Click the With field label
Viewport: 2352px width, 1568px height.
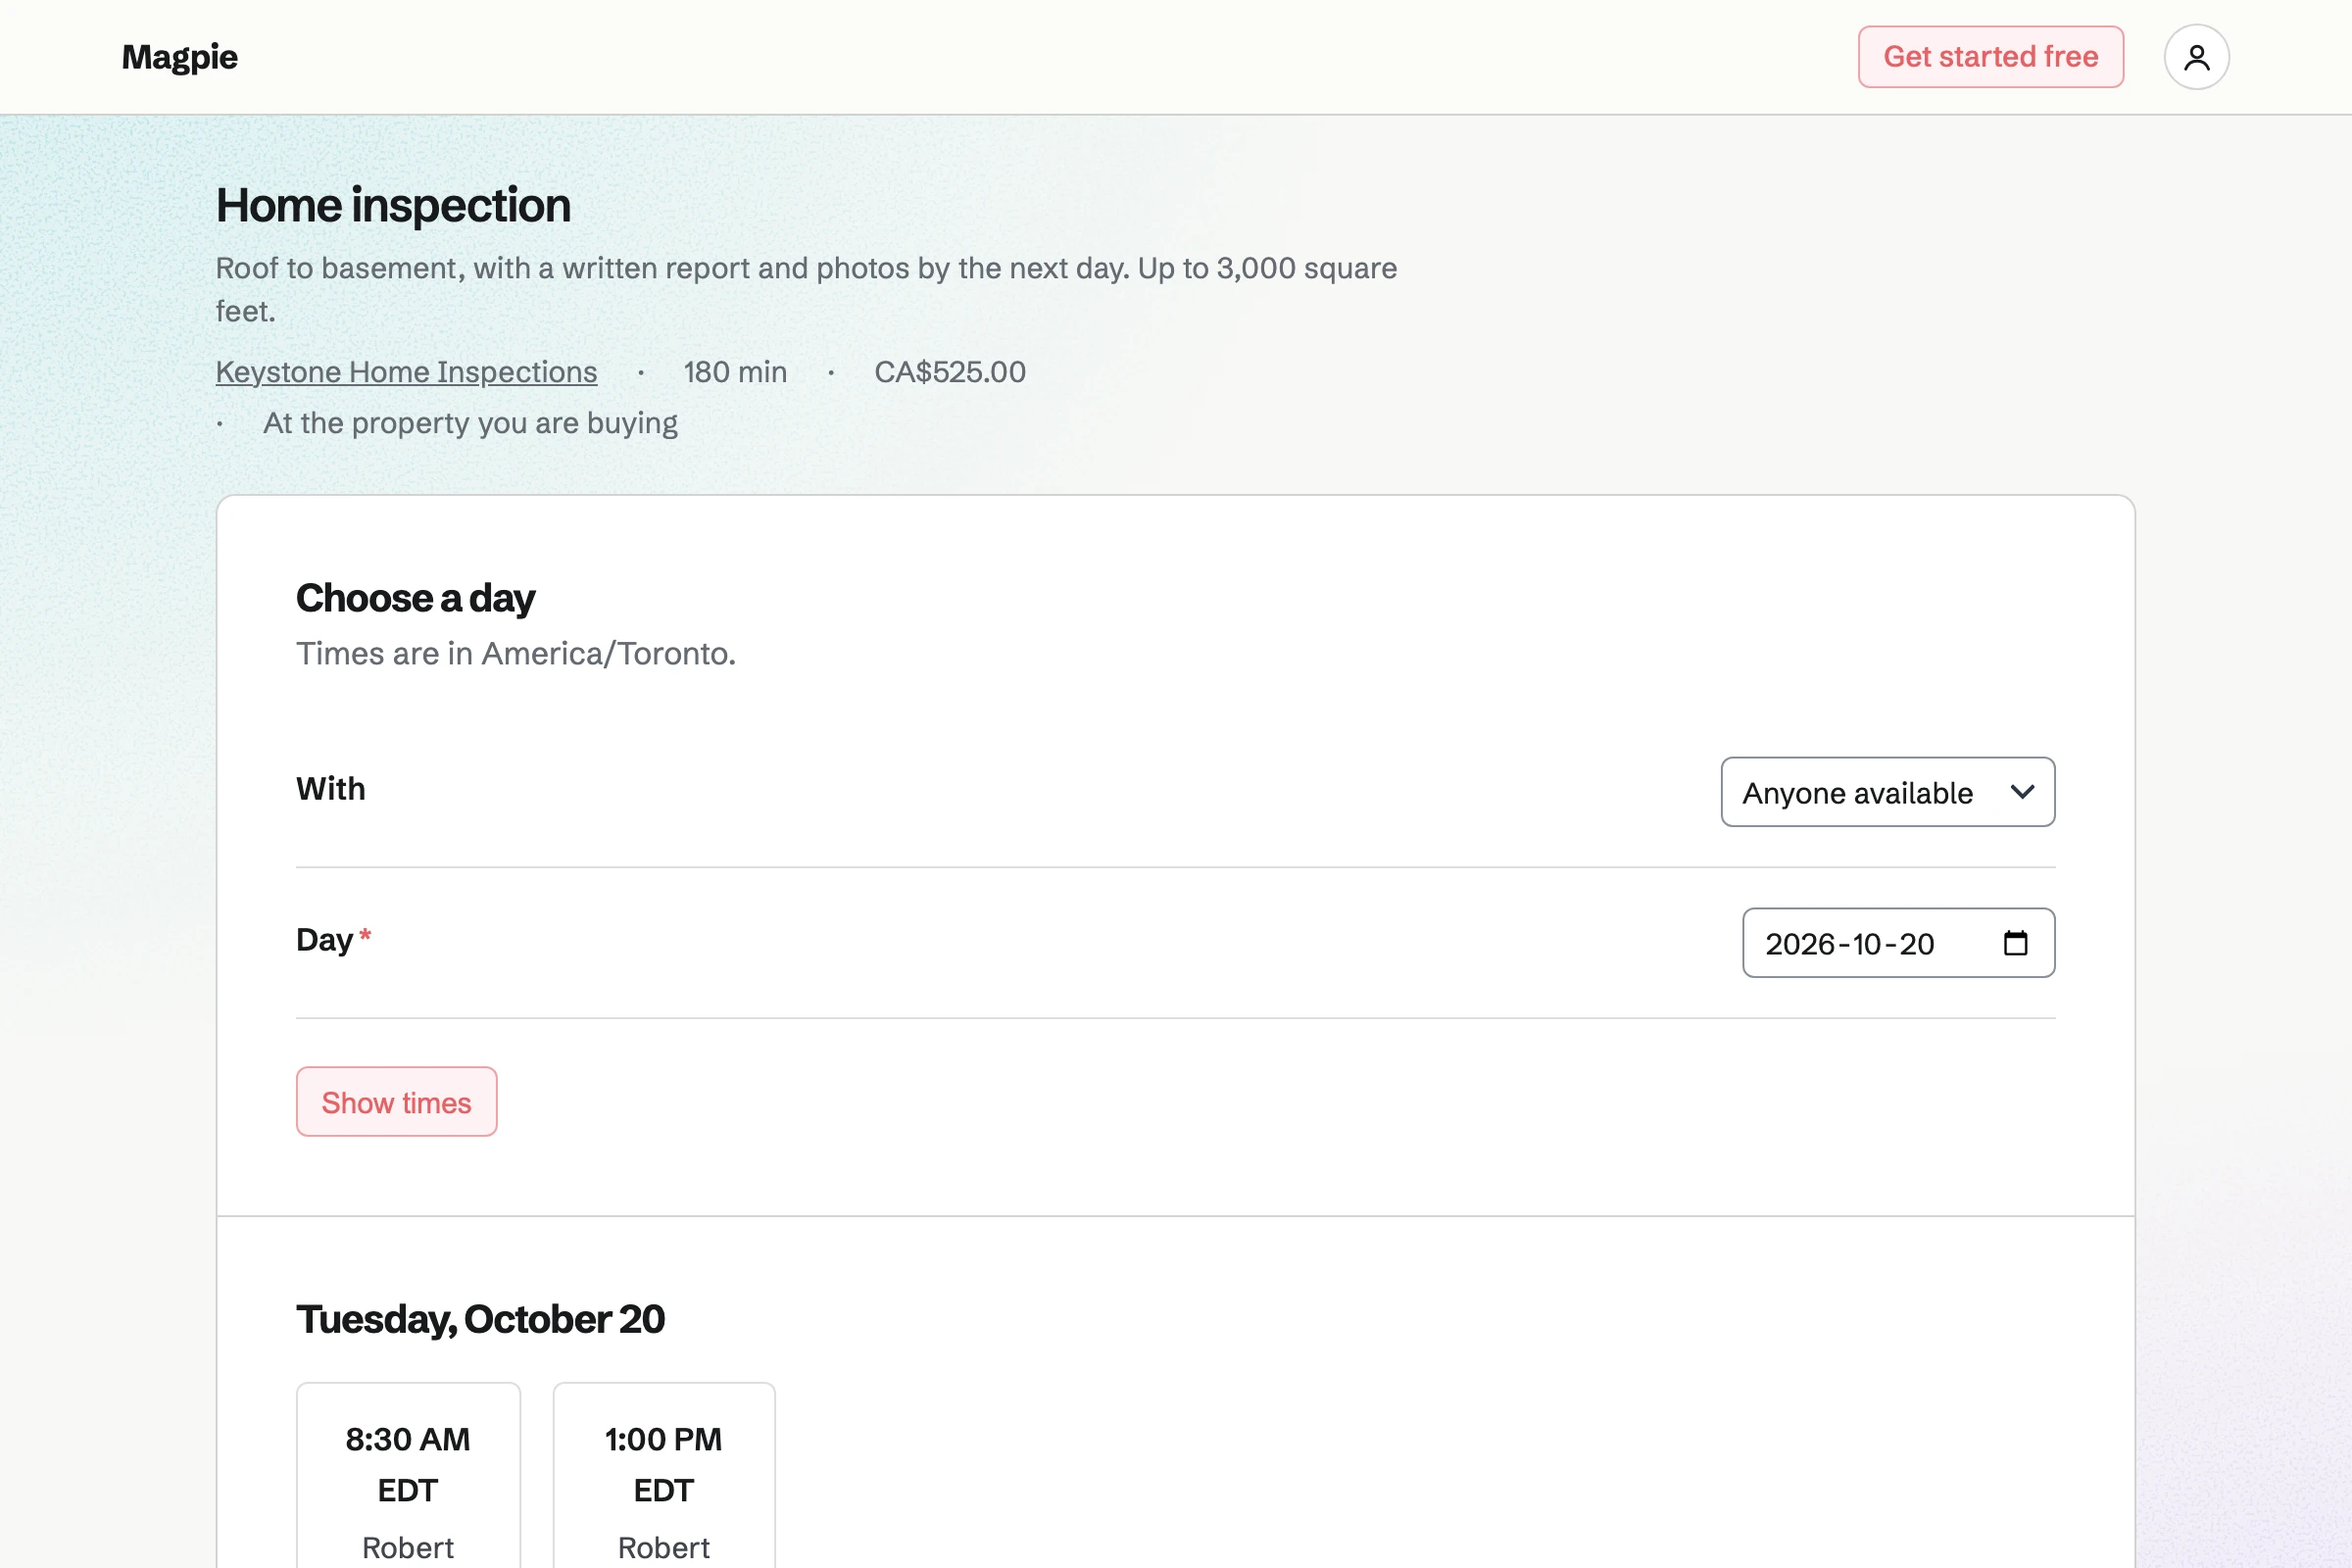331,789
